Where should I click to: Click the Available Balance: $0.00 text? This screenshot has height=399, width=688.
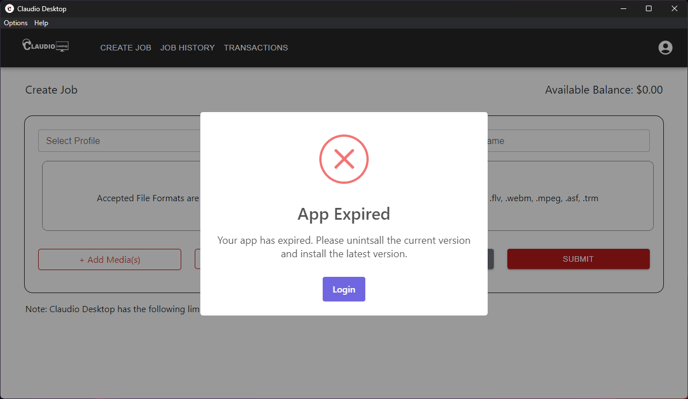coord(604,90)
